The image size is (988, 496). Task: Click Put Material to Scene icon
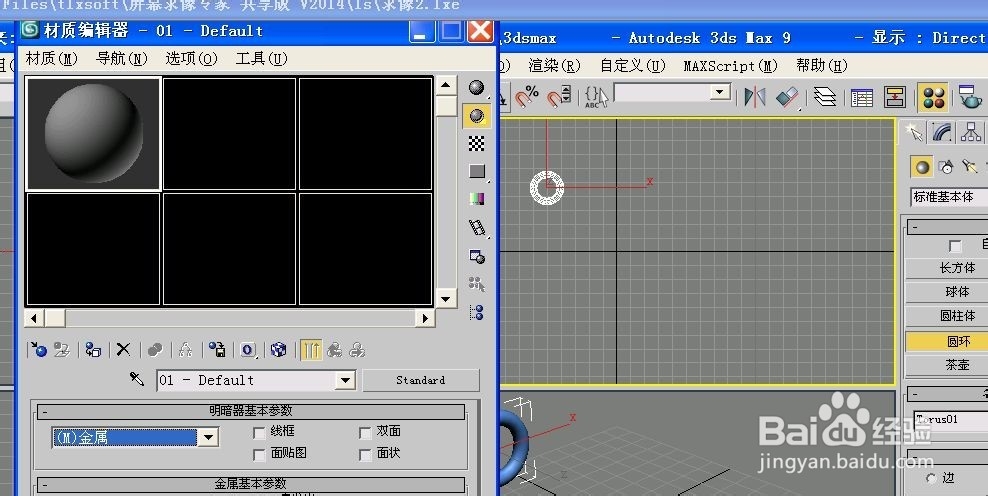[x=62, y=350]
